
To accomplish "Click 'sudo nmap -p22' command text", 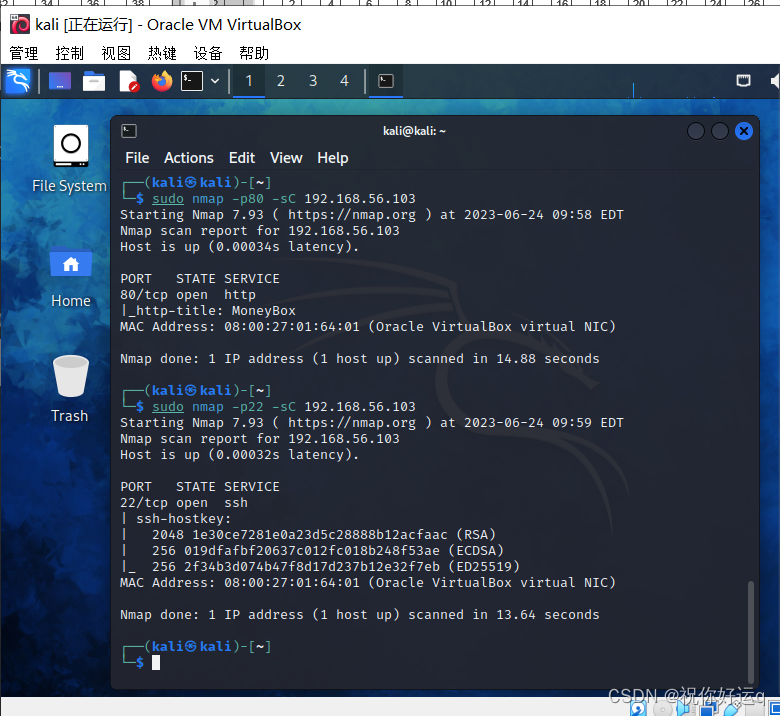I will pyautogui.click(x=208, y=407).
